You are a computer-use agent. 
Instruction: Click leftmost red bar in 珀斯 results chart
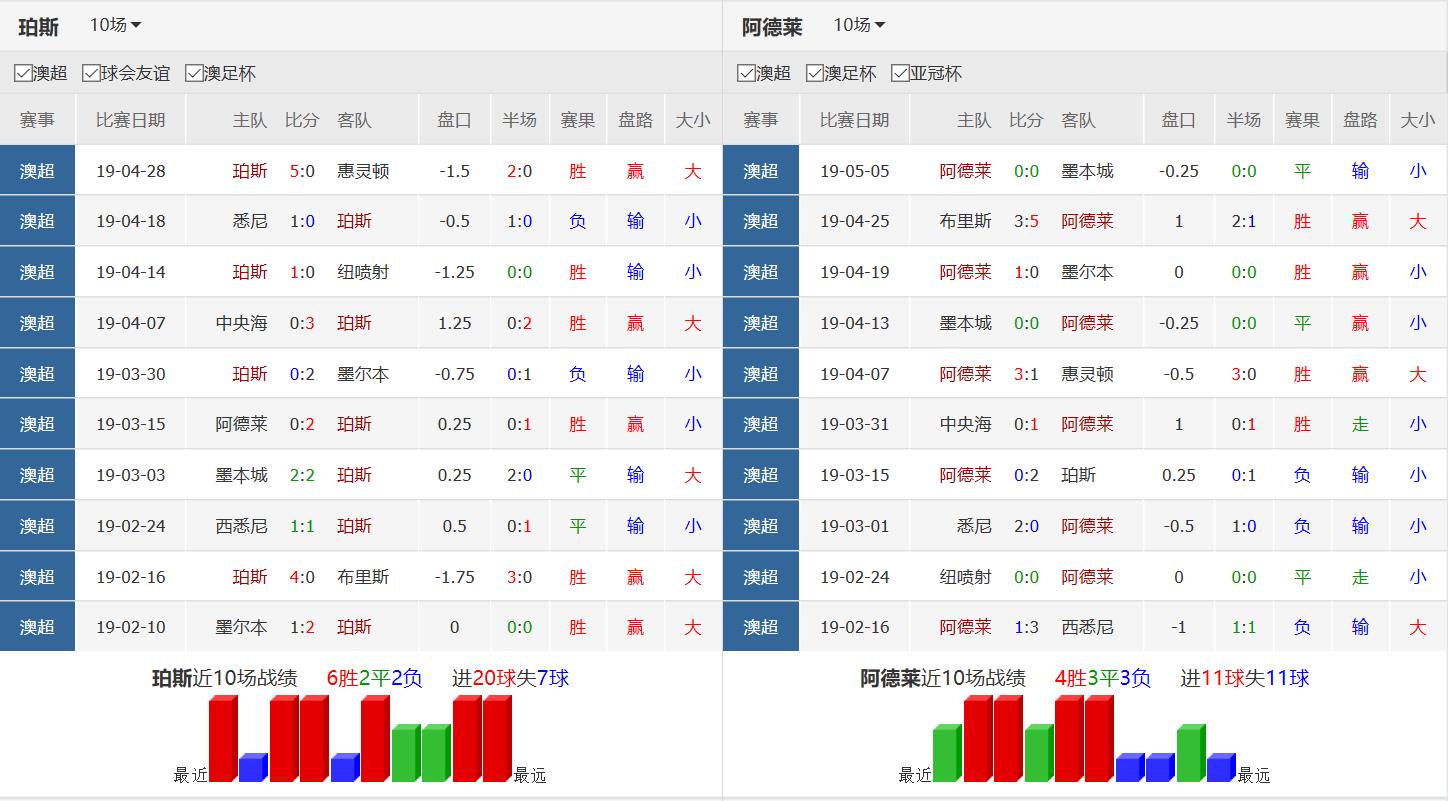click(223, 740)
